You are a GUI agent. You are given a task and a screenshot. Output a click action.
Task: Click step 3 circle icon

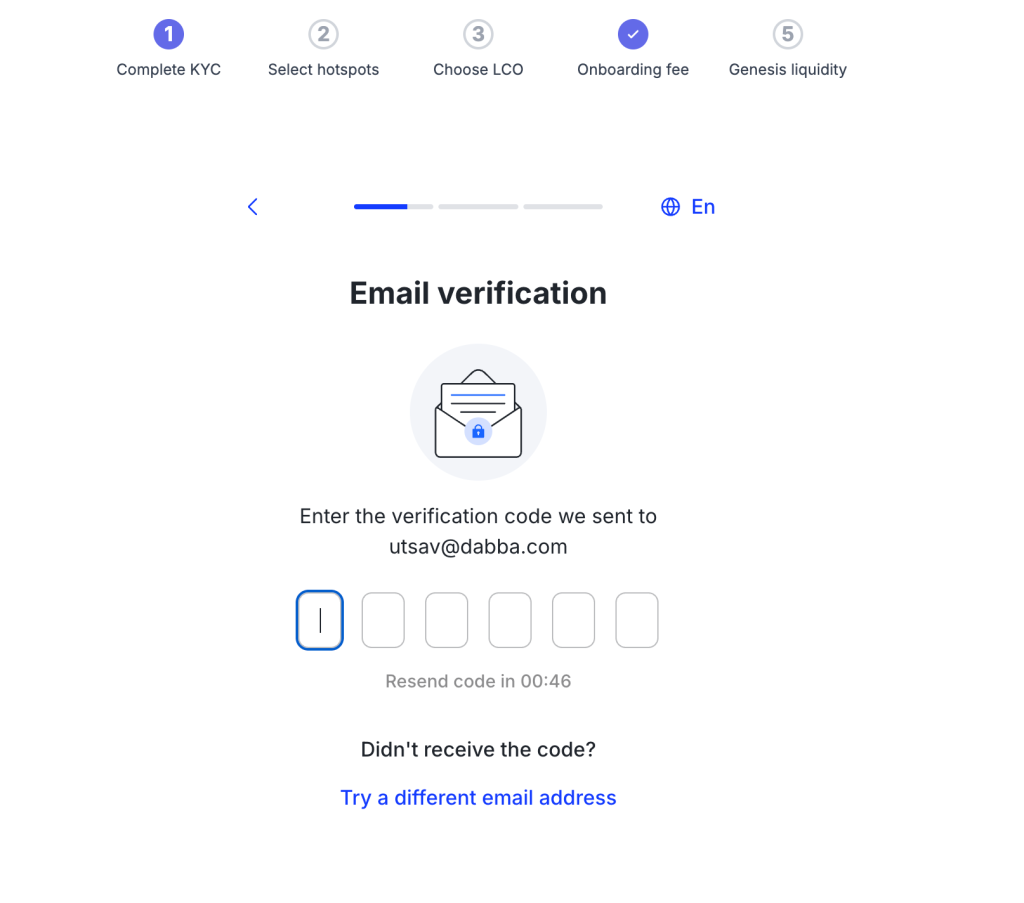pyautogui.click(x=478, y=34)
